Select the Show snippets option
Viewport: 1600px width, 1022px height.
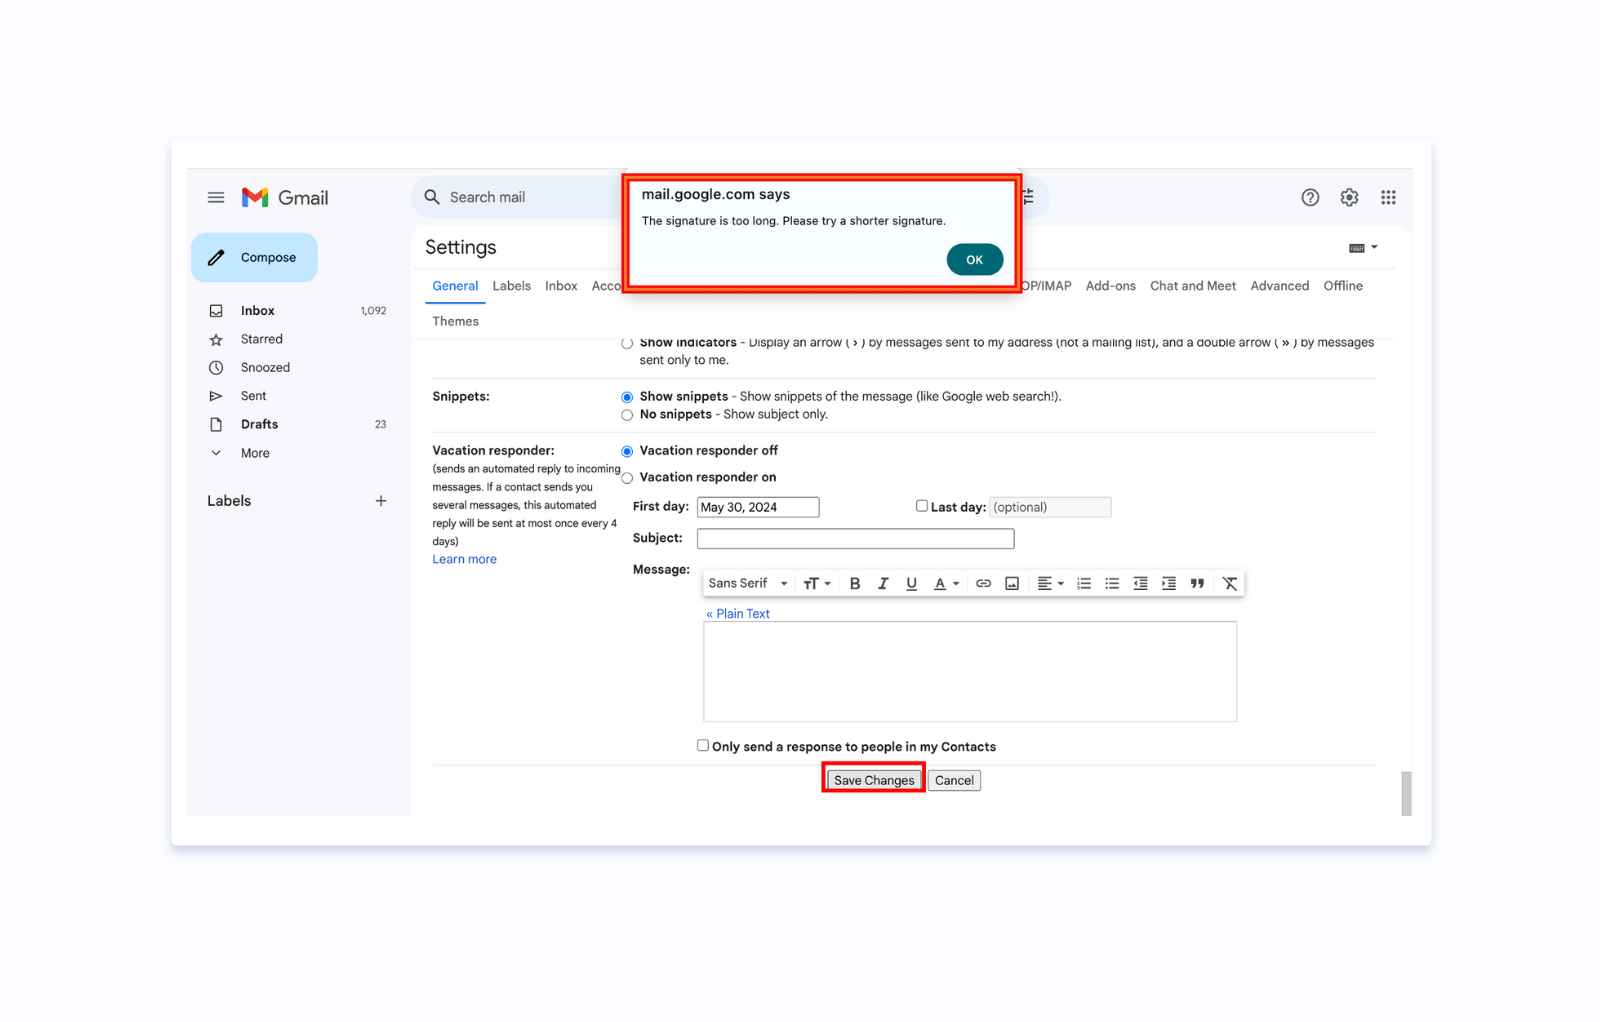[627, 397]
